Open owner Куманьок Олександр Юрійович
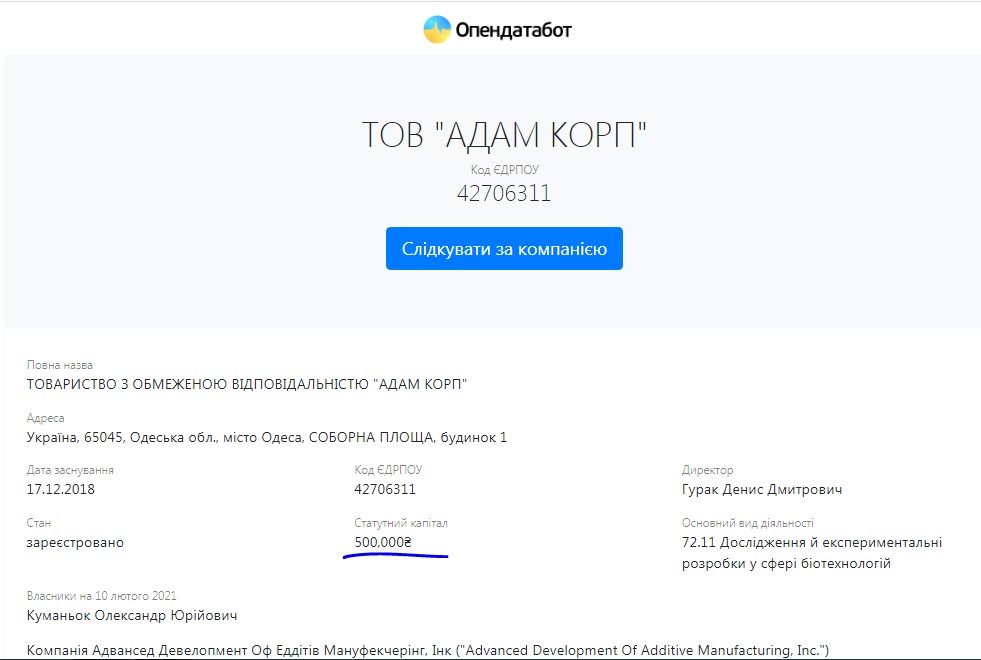The width and height of the screenshot is (981, 660). pyautogui.click(x=132, y=615)
